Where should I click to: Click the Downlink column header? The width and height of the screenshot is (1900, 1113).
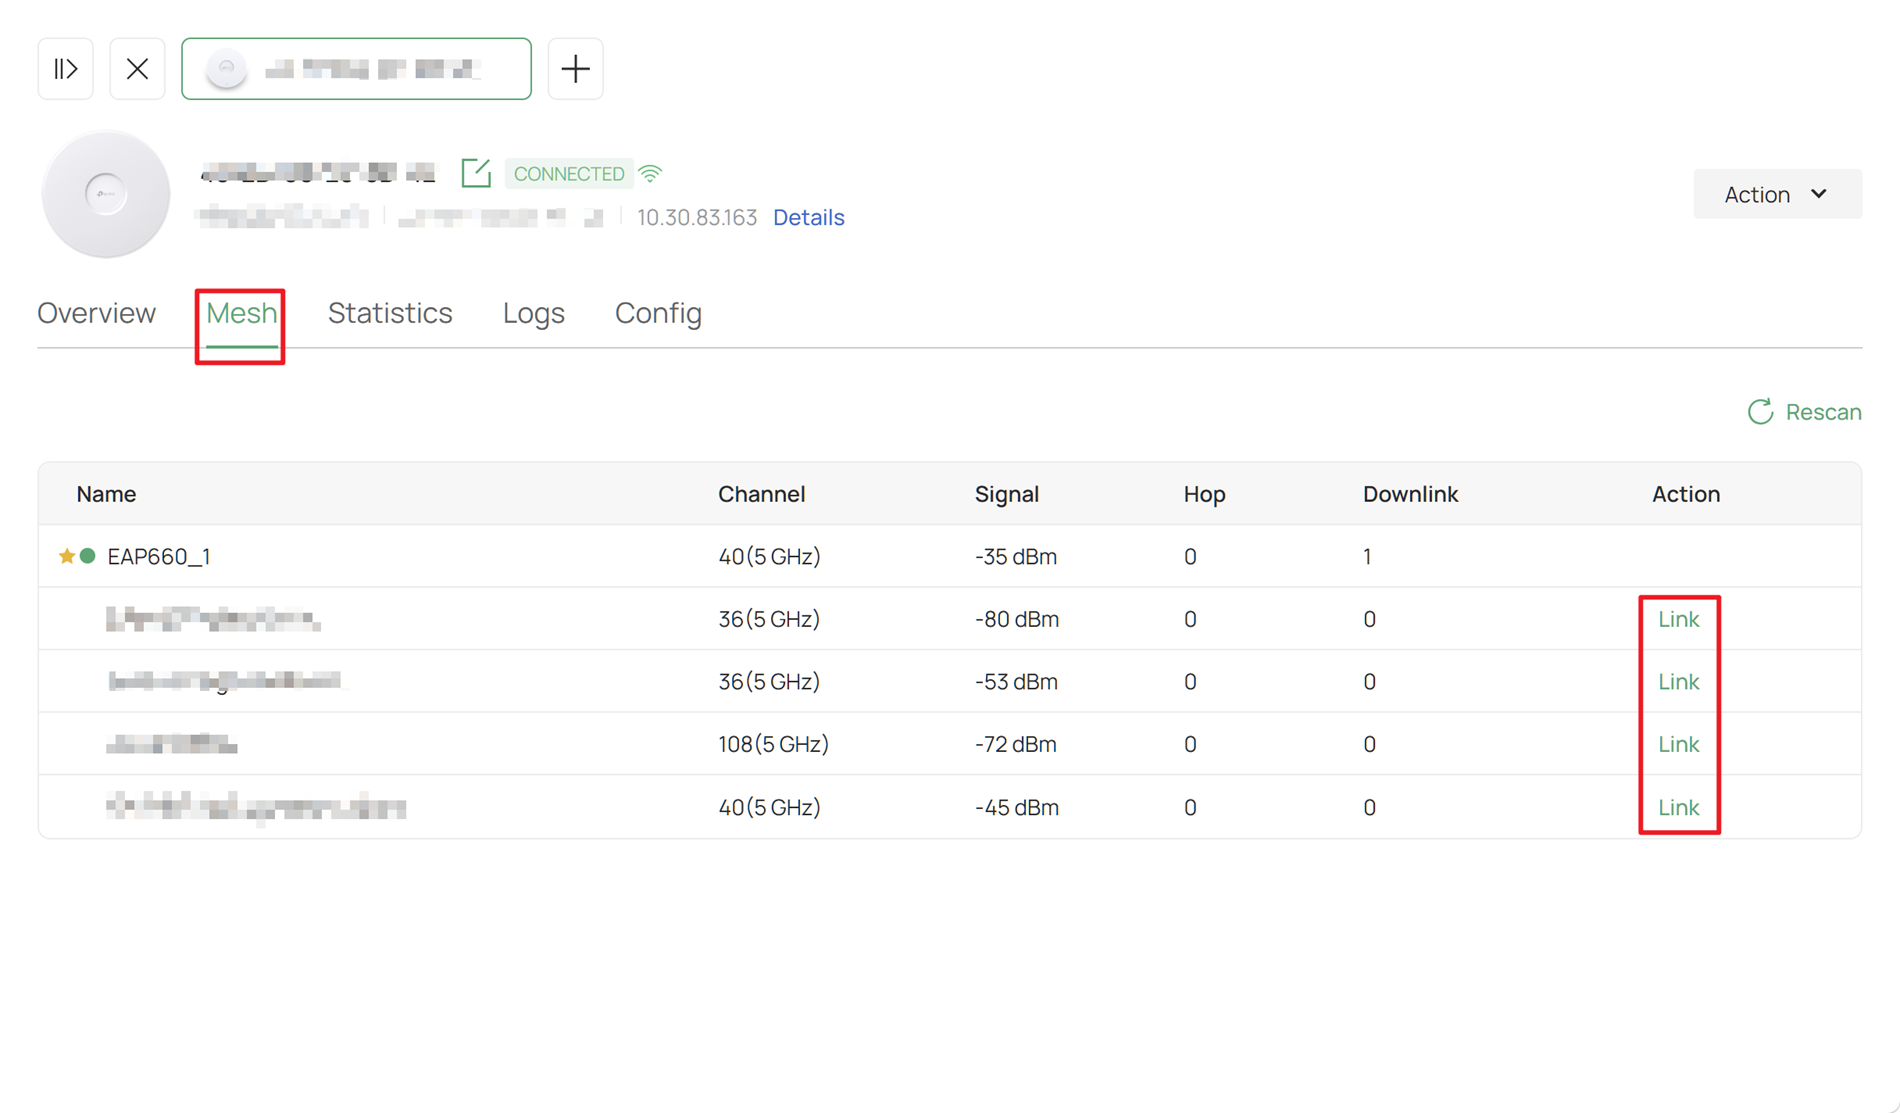[x=1410, y=494]
